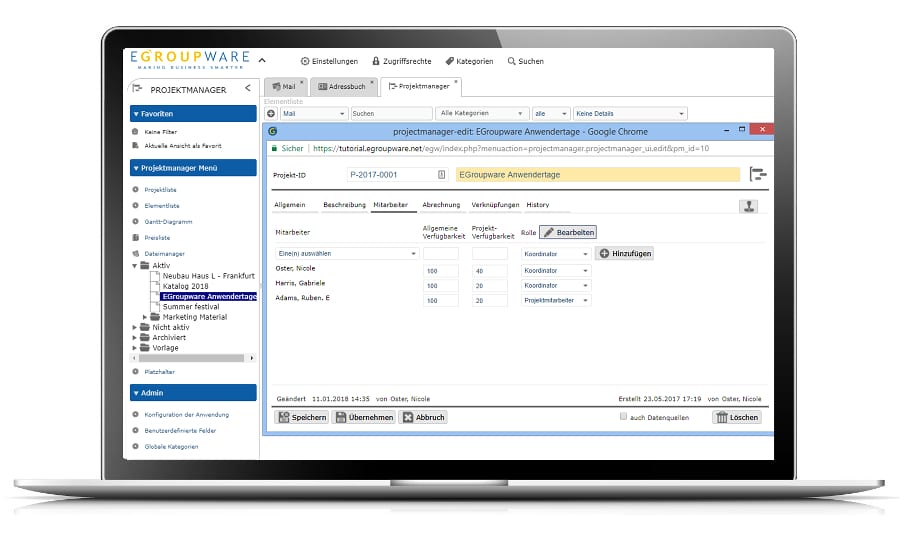Select Neubau Haus L - Frankfurt project
Viewport: 900px width, 538px height.
tap(208, 276)
